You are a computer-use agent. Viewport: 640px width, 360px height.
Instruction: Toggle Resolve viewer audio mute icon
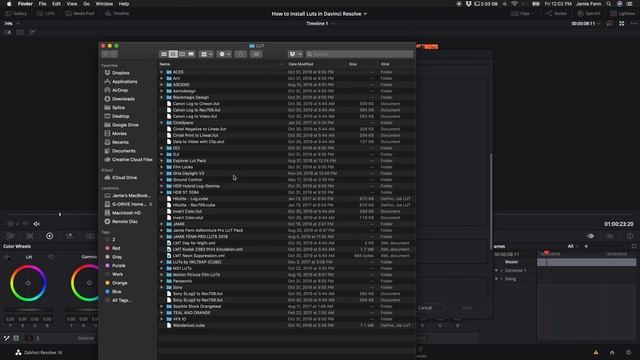coord(37,224)
